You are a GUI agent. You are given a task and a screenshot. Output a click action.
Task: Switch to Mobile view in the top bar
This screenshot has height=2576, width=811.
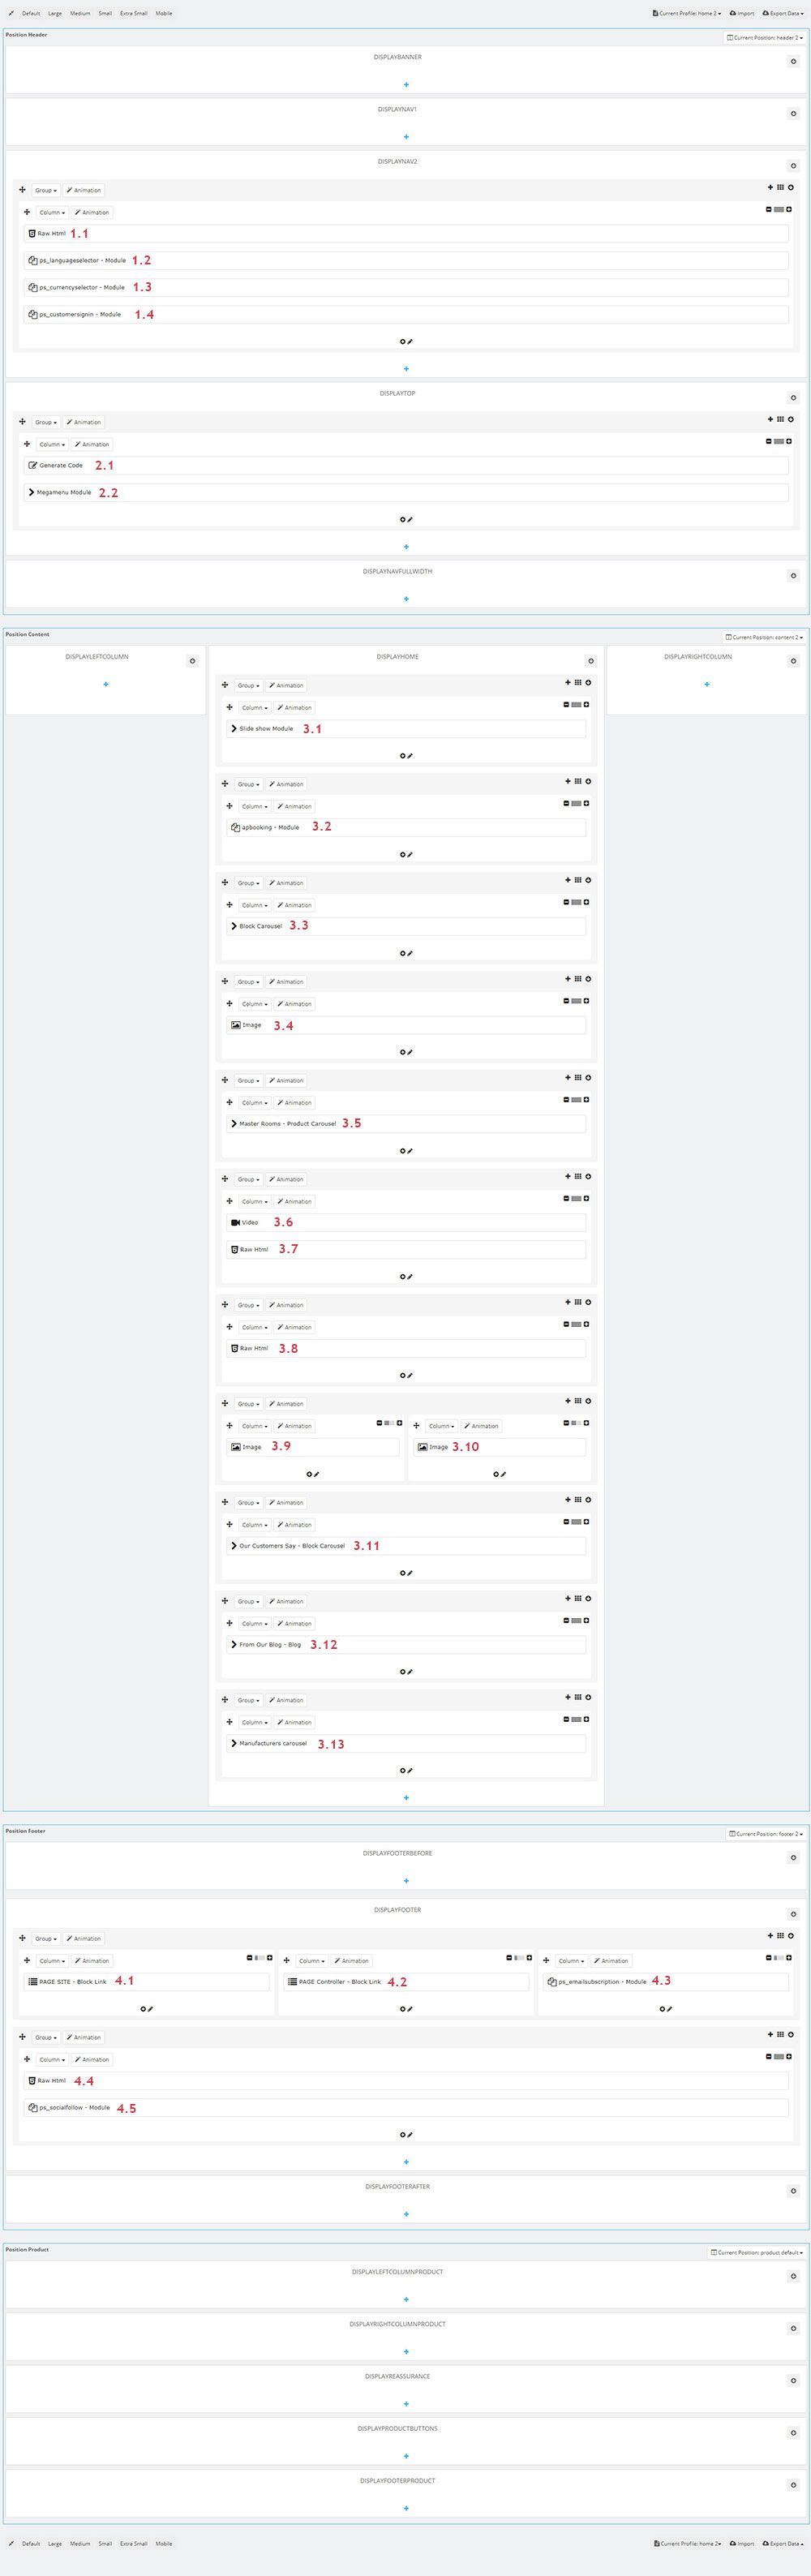[164, 13]
